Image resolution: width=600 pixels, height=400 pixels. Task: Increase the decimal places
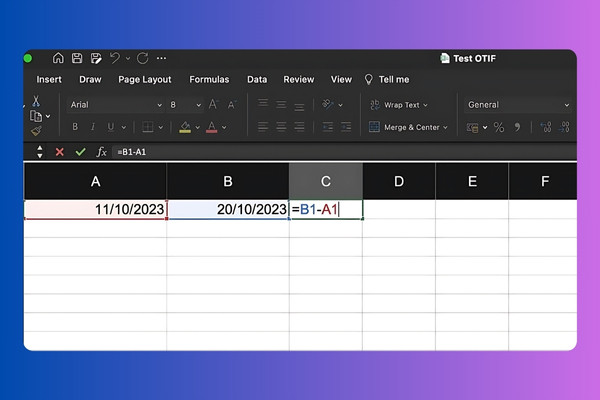click(x=546, y=127)
